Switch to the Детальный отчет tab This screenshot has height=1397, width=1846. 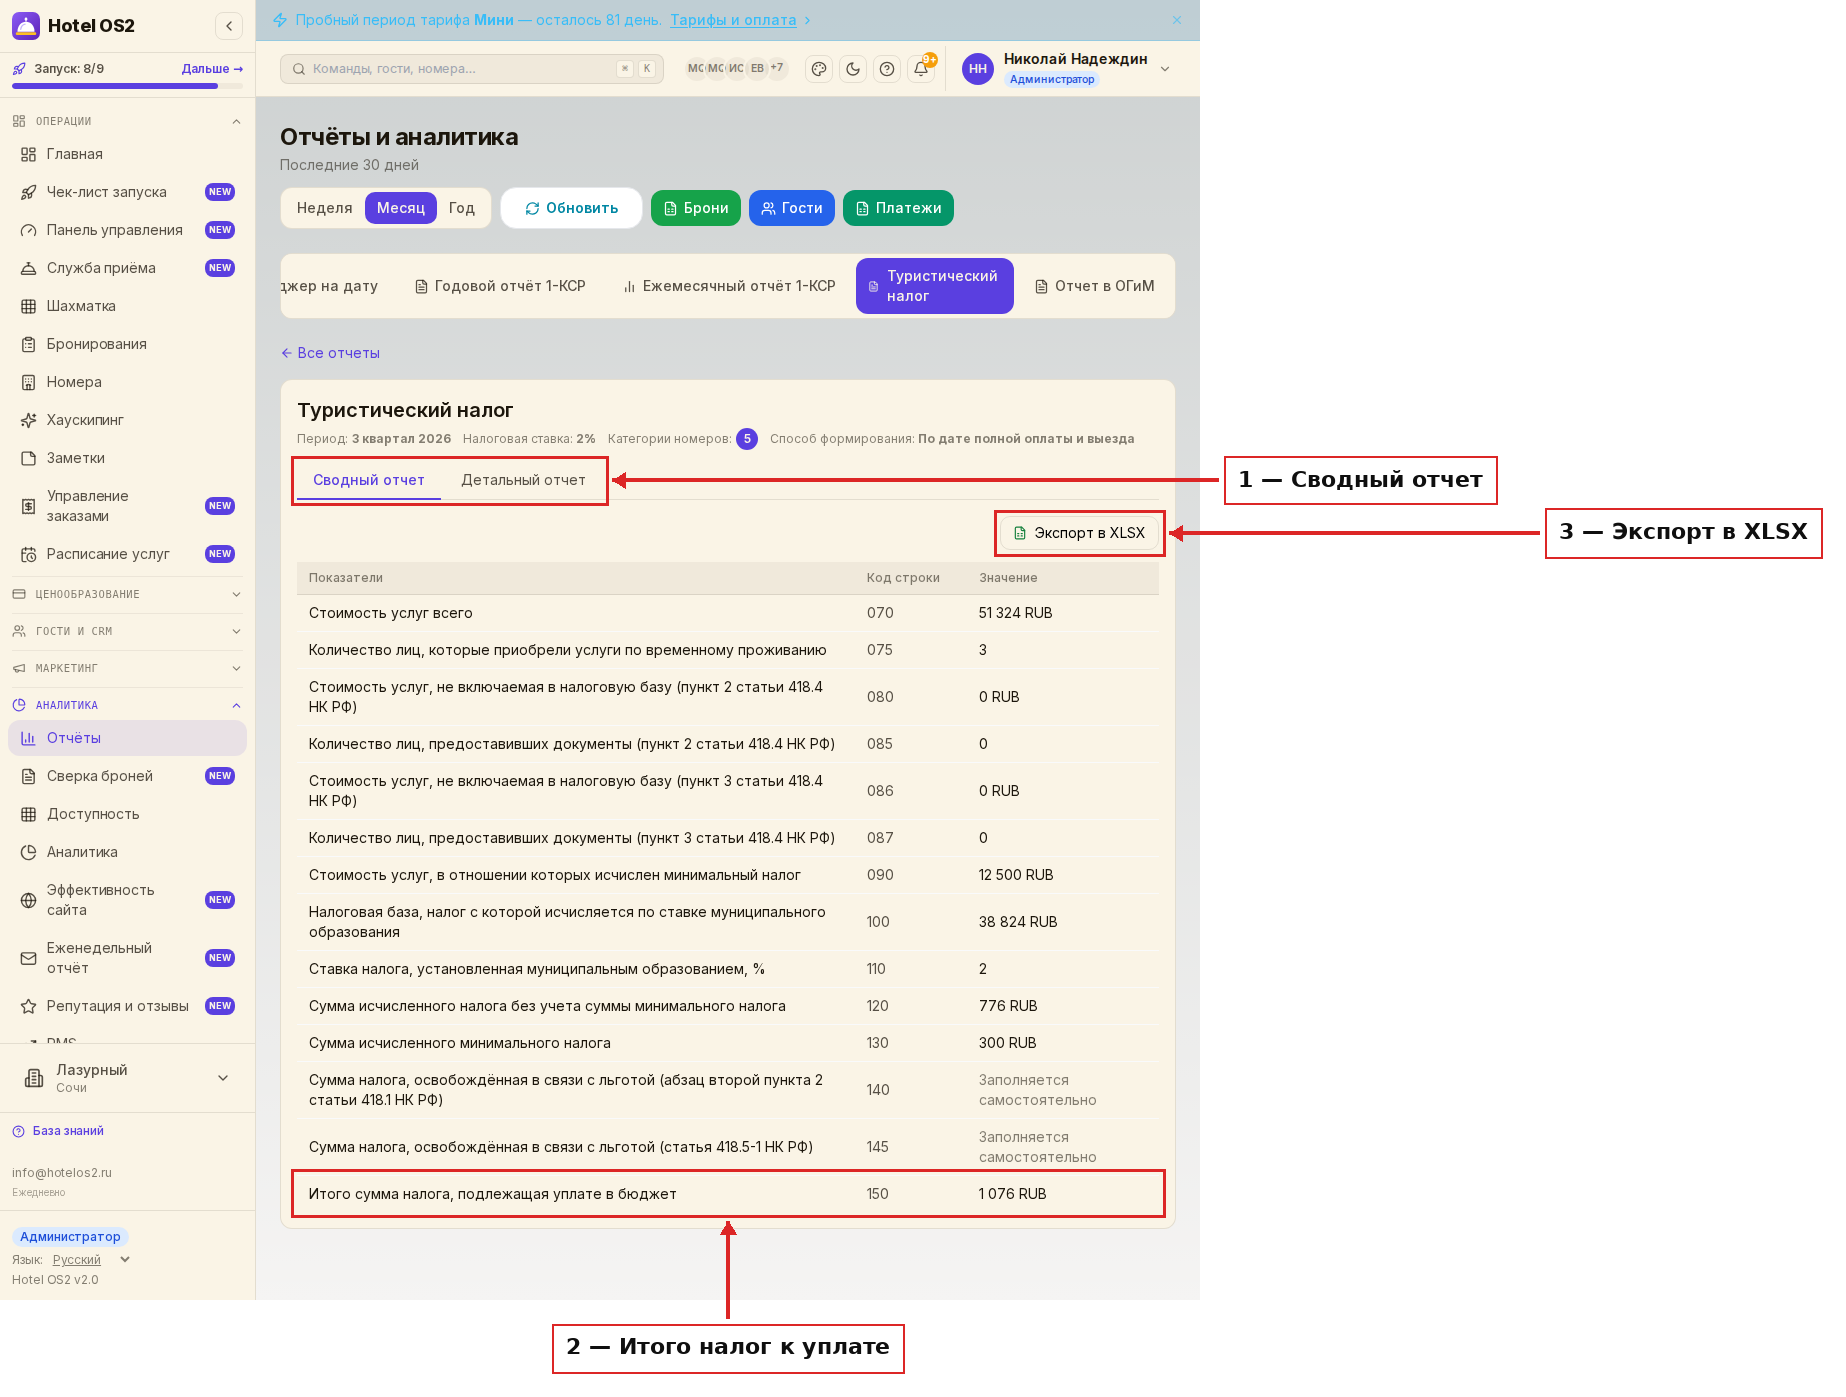pyautogui.click(x=523, y=480)
